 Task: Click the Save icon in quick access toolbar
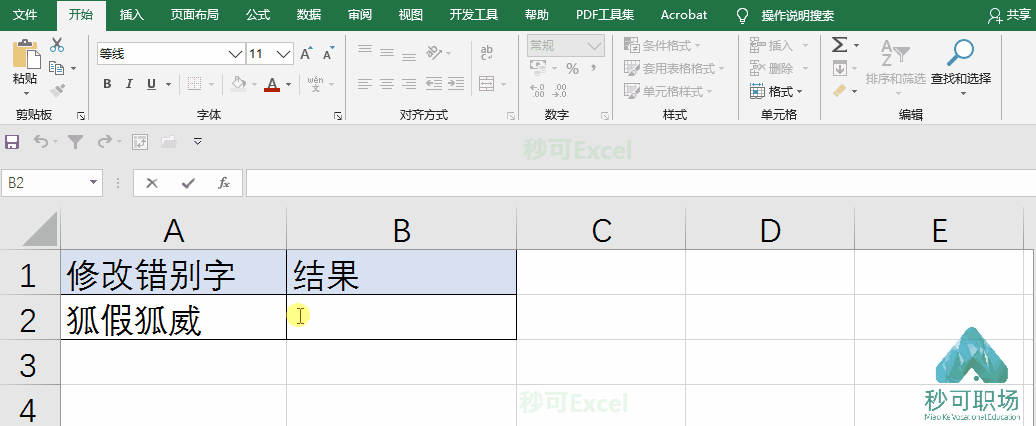coord(12,141)
